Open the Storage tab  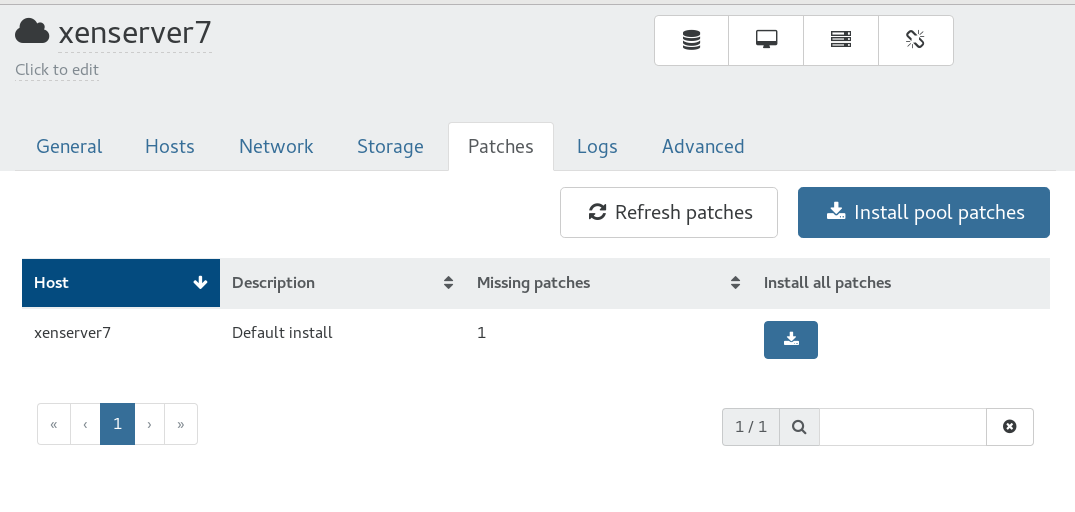pos(390,147)
